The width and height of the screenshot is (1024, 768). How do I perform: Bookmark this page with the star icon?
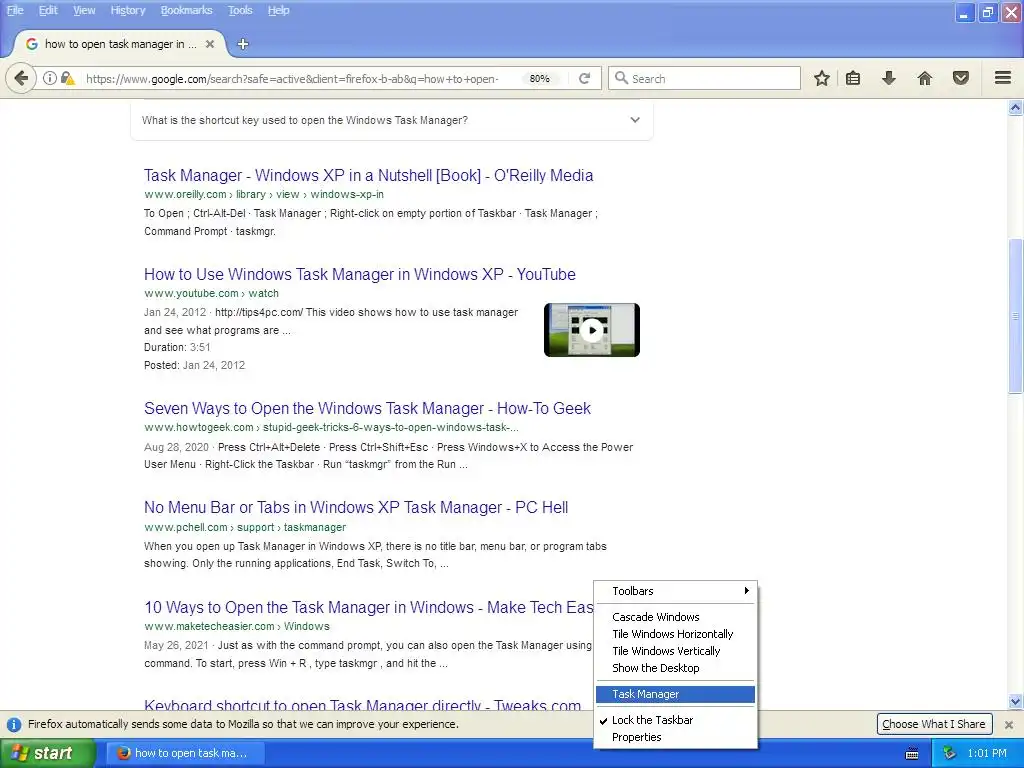pos(822,78)
